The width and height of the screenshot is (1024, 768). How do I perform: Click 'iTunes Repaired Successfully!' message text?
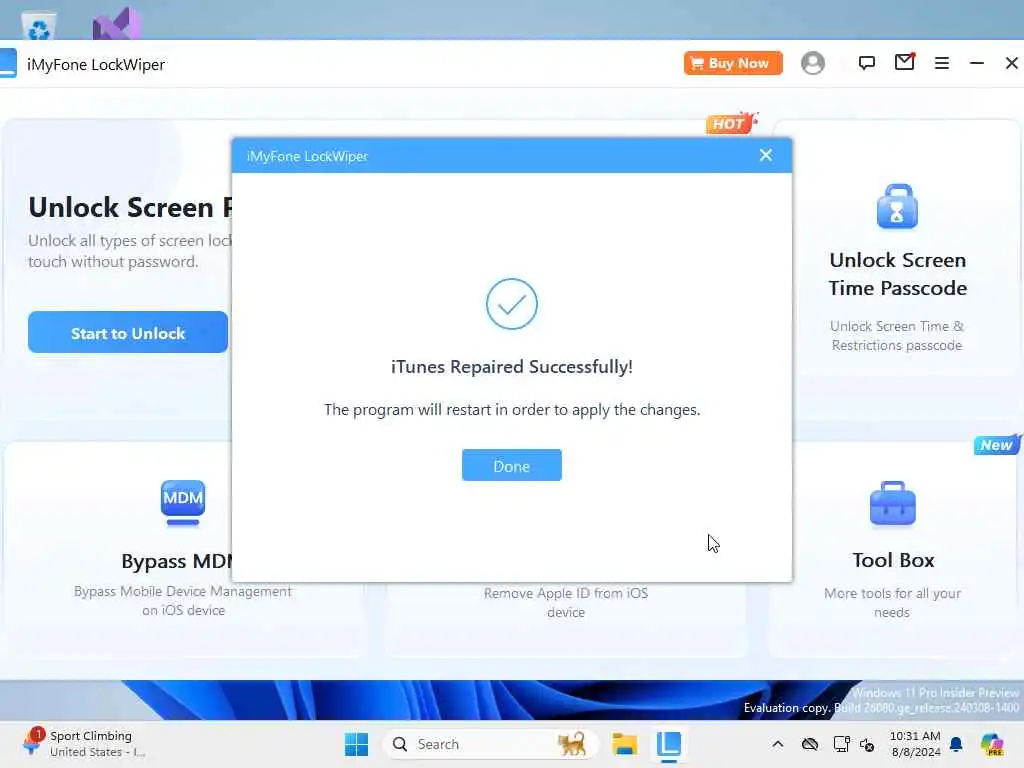pyautogui.click(x=511, y=366)
